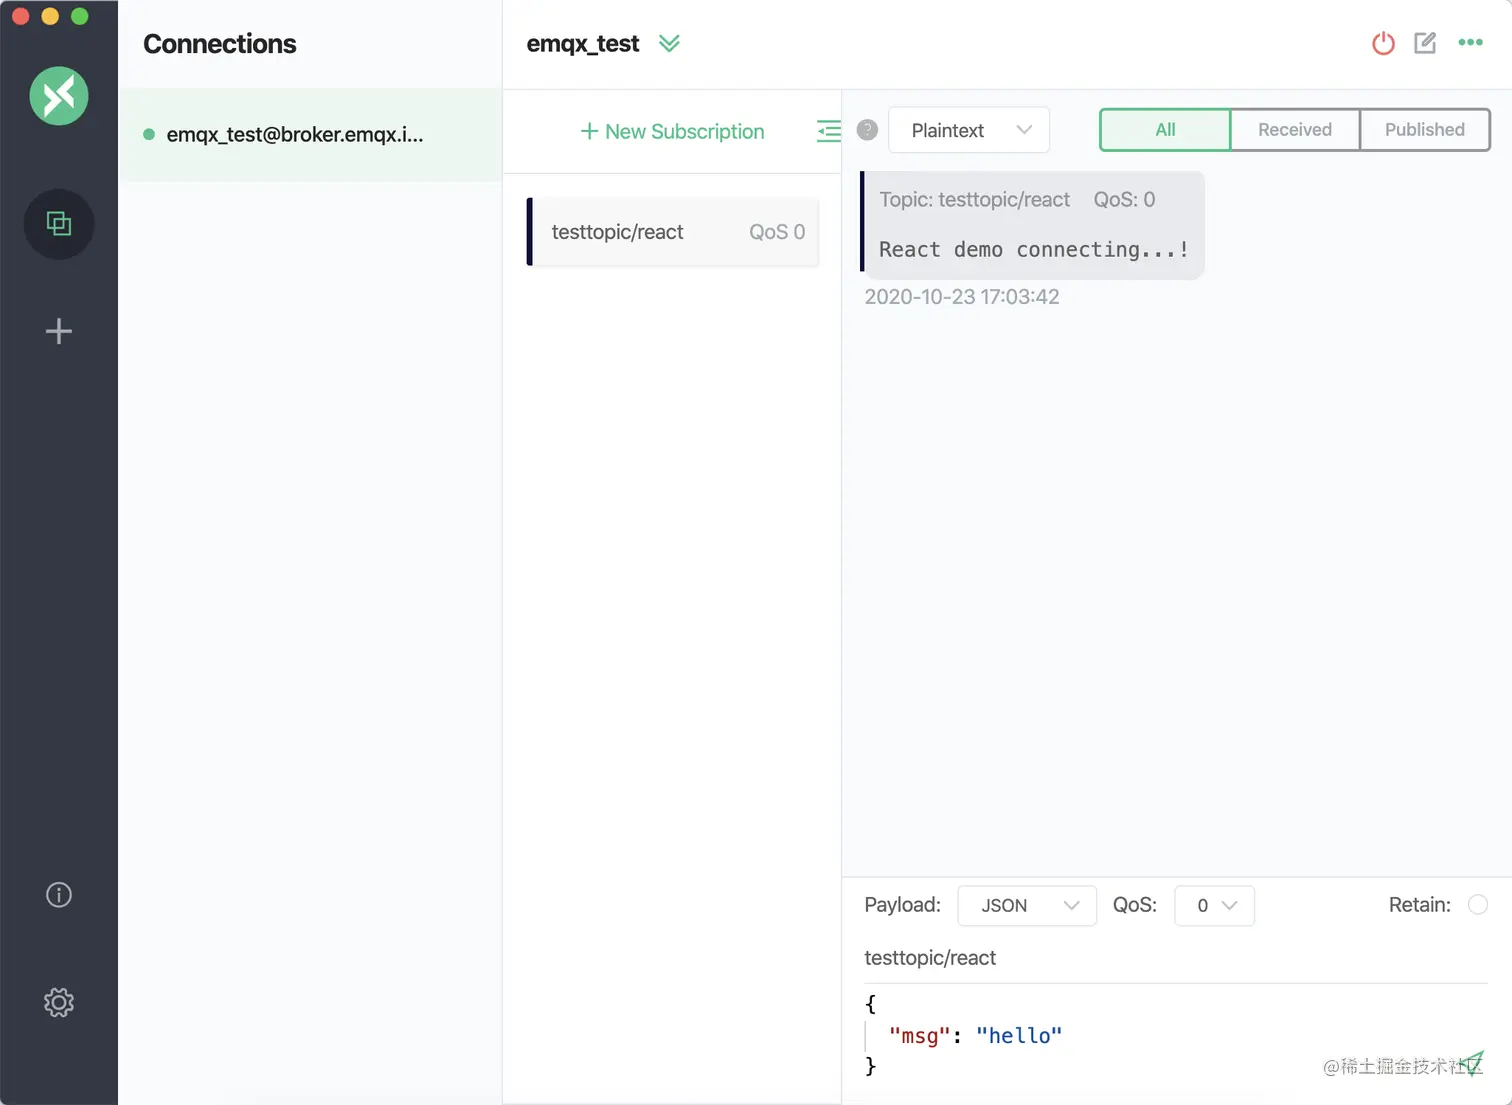Screen dimensions: 1512x1105
Task: Select the emqx_test@broker.emqx.i... connection
Action: pos(294,135)
